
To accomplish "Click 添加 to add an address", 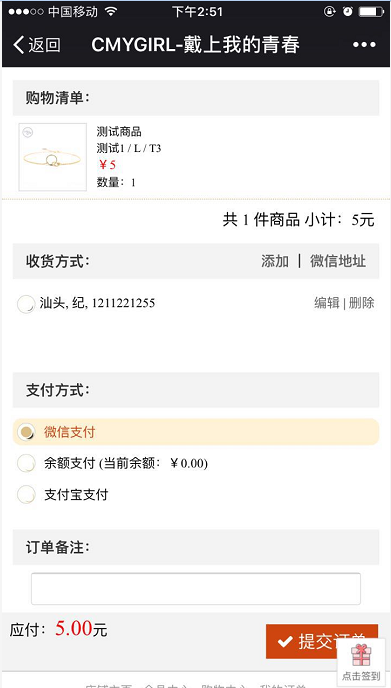I will click(x=275, y=261).
